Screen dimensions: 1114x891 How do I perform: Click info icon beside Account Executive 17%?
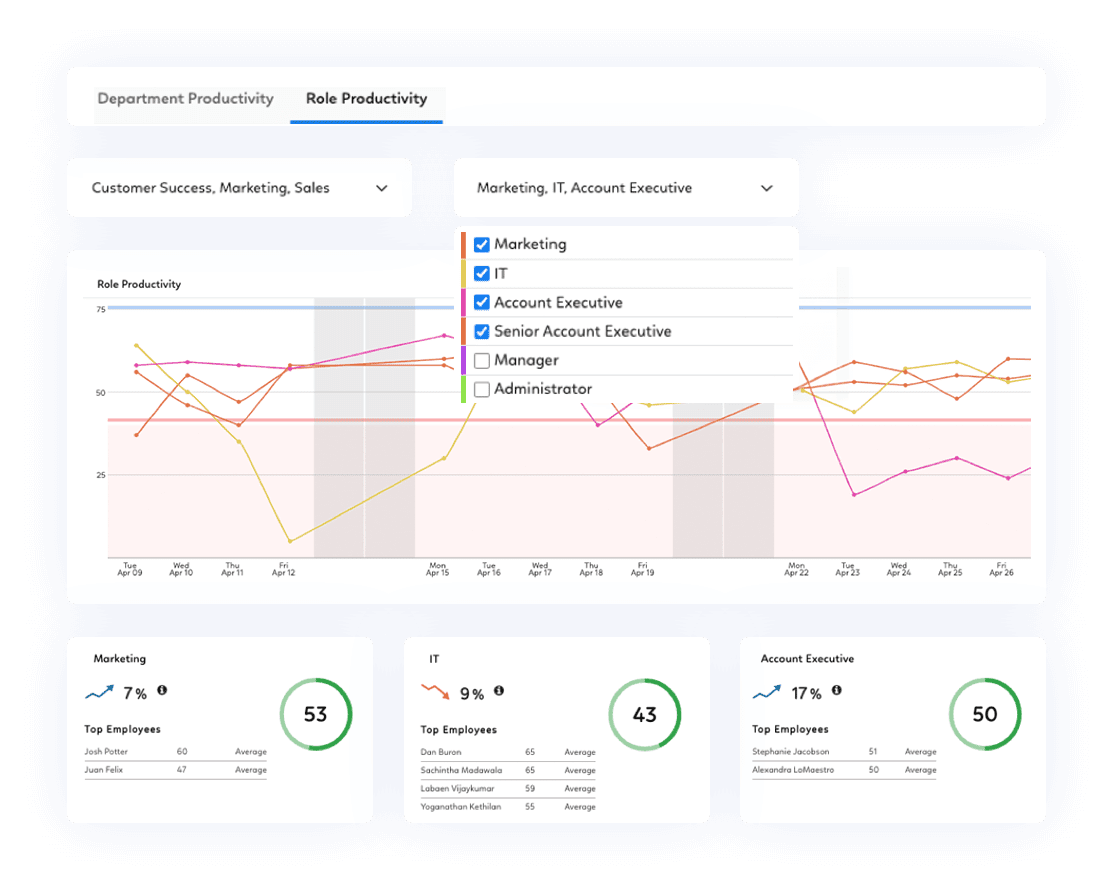pyautogui.click(x=836, y=690)
